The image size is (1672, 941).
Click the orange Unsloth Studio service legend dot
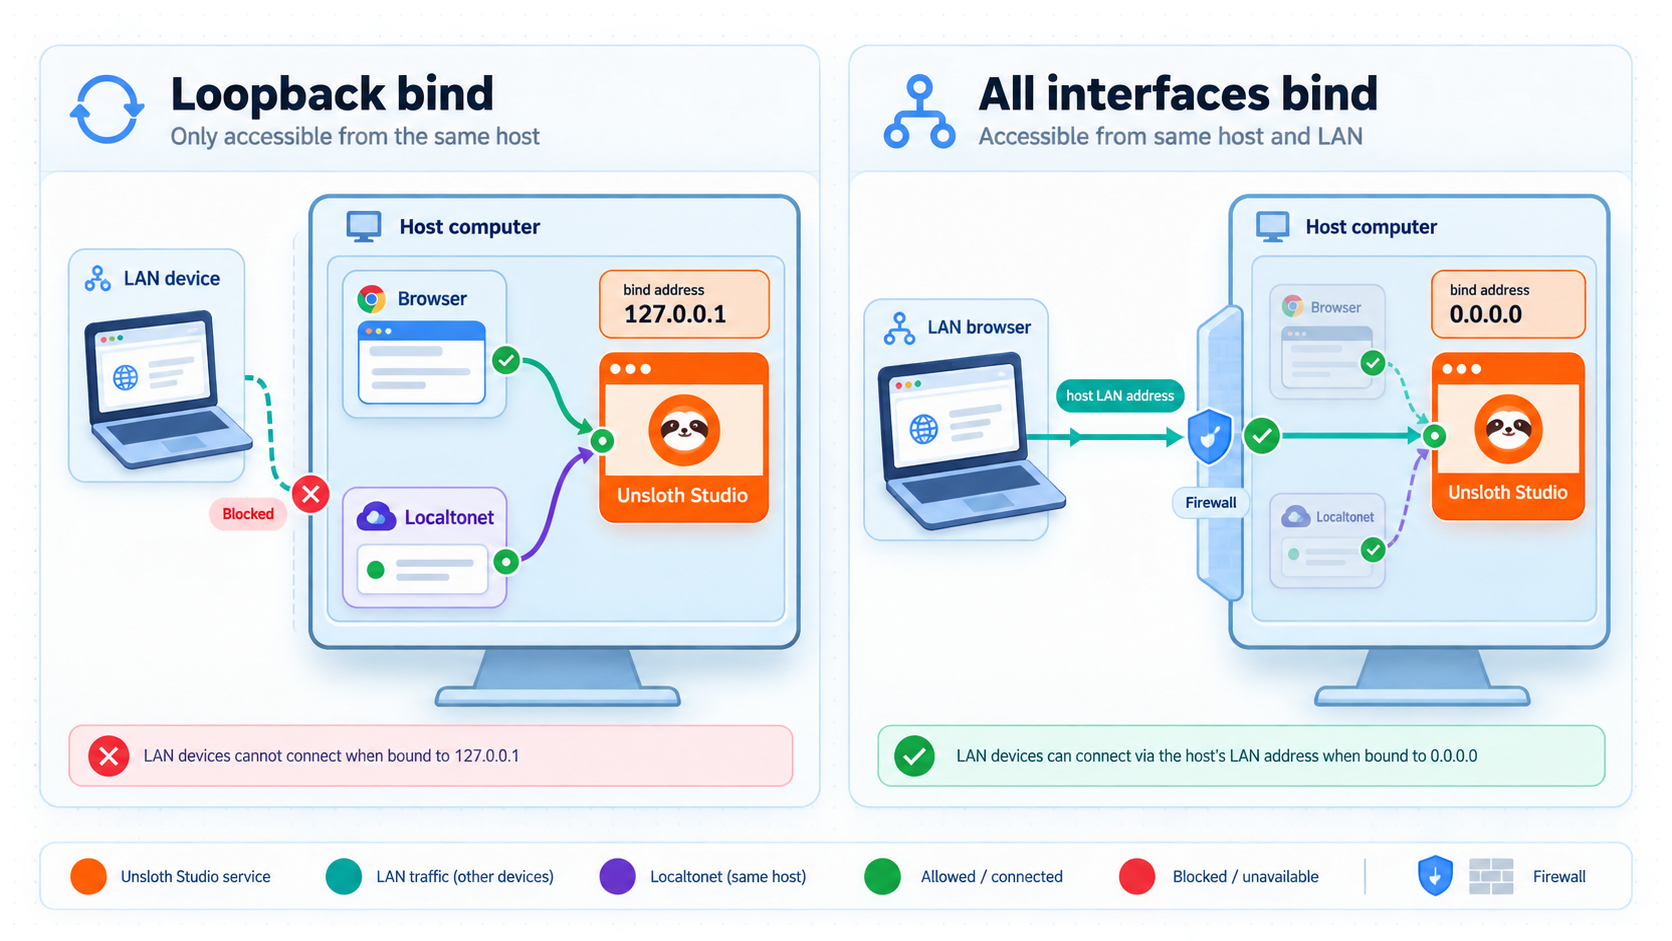pos(89,876)
